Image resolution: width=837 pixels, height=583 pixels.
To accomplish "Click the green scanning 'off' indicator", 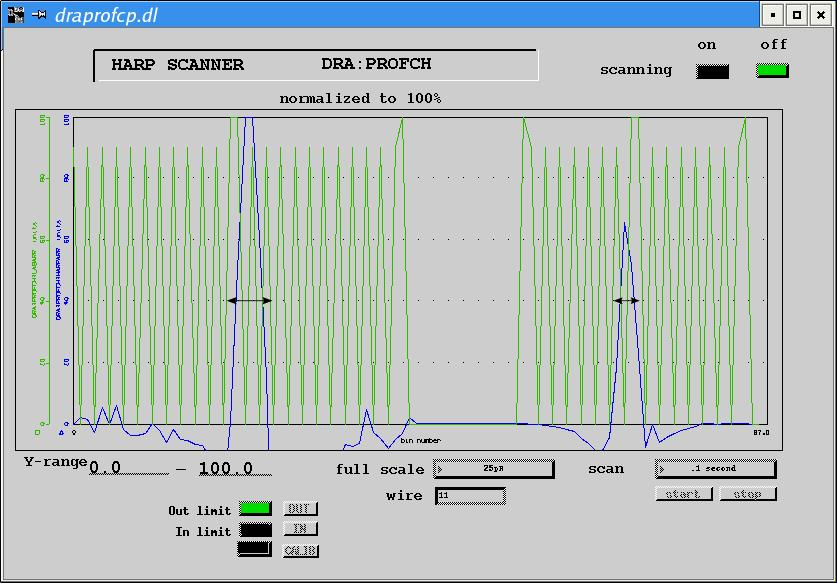I will pos(772,70).
